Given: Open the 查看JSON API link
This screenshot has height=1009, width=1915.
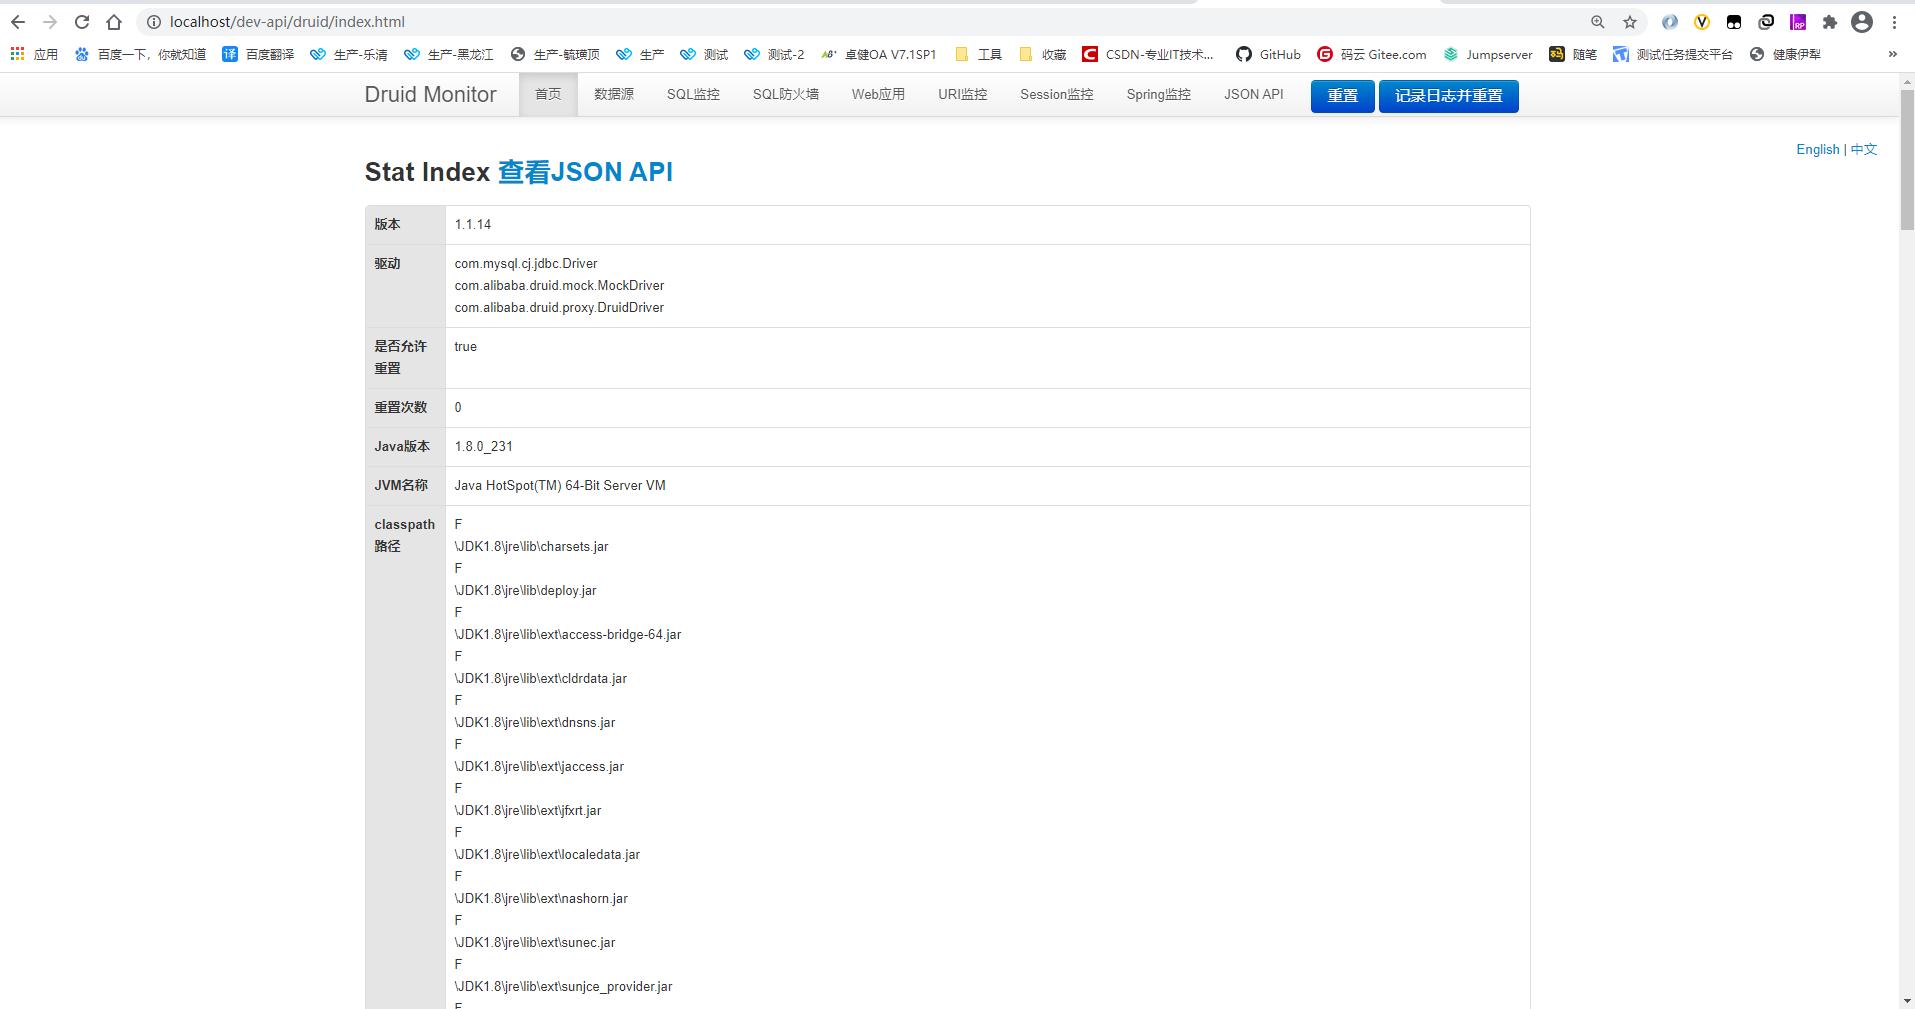Looking at the screenshot, I should tap(585, 172).
